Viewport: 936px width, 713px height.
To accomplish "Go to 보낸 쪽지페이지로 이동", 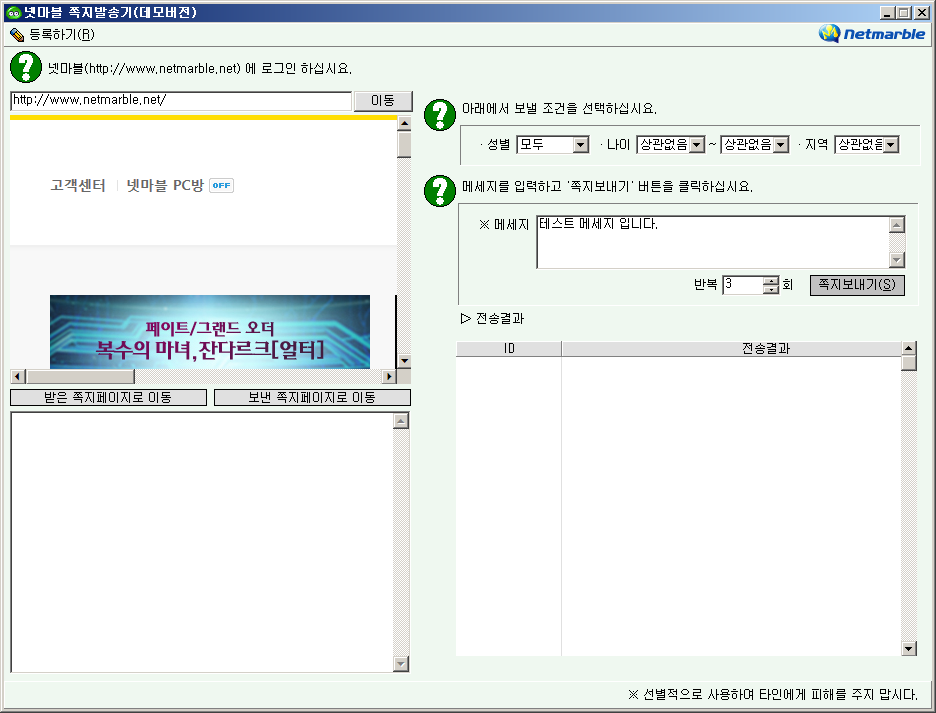I will (312, 398).
